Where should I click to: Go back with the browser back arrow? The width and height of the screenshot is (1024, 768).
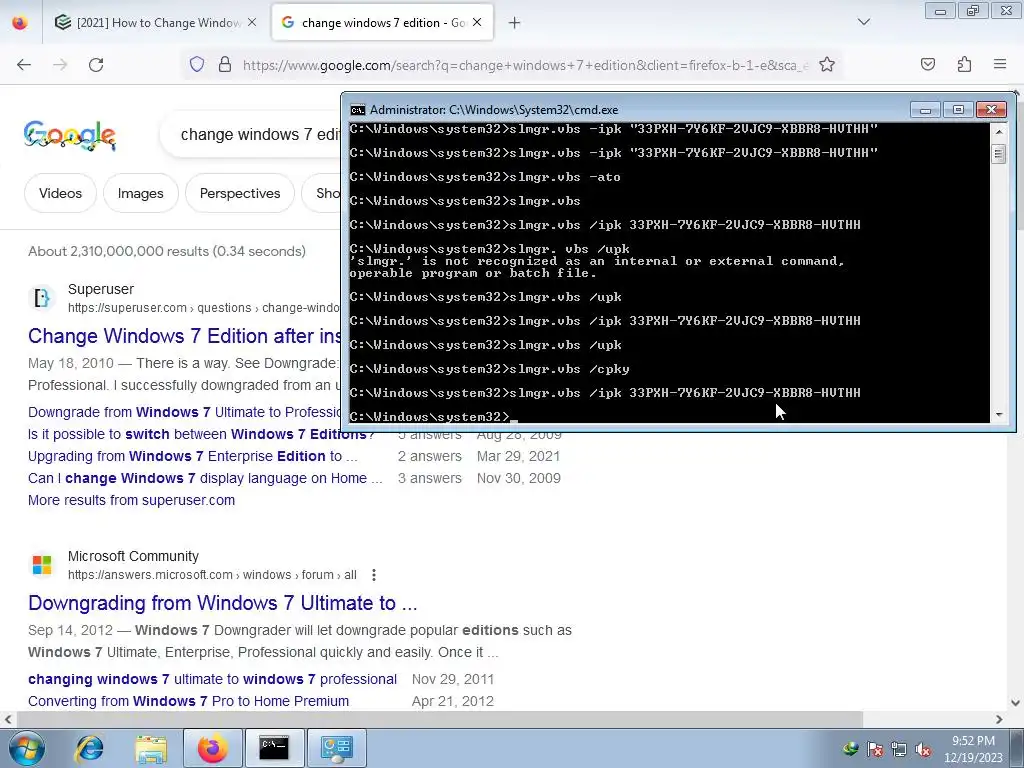[24, 65]
